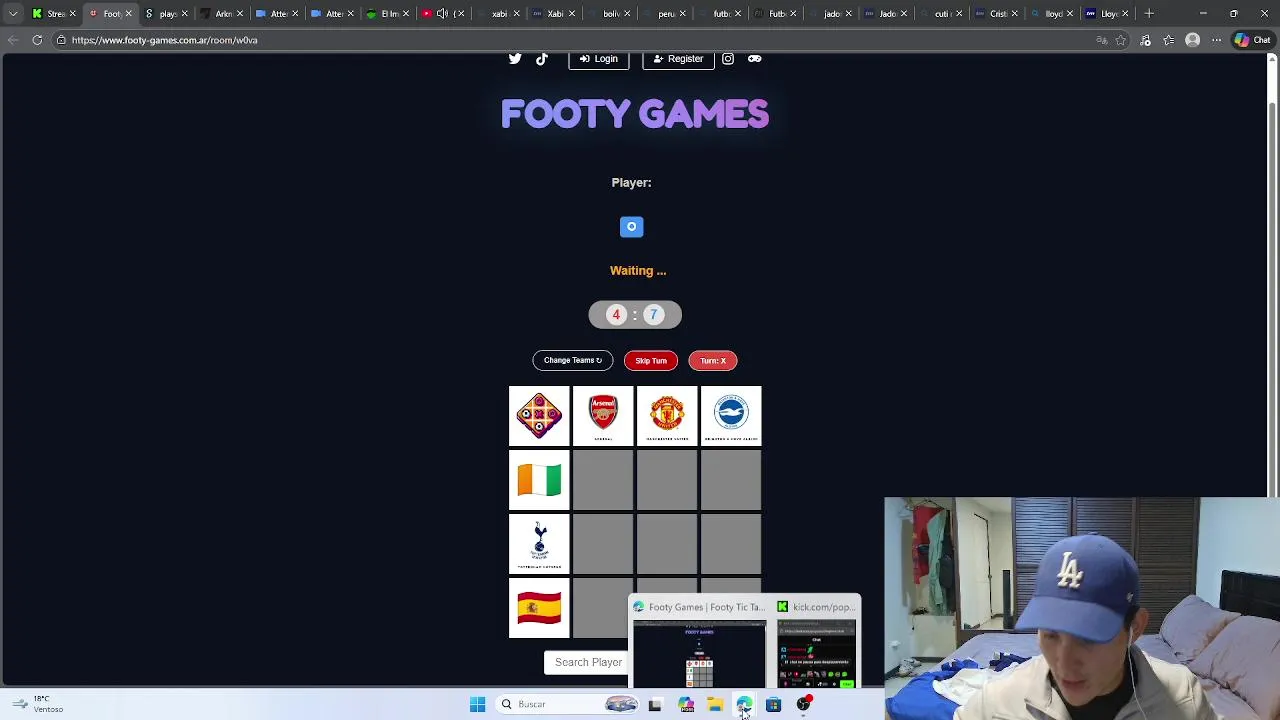
Task: Open the kick.com popout preview thumbnail
Action: pos(817,654)
